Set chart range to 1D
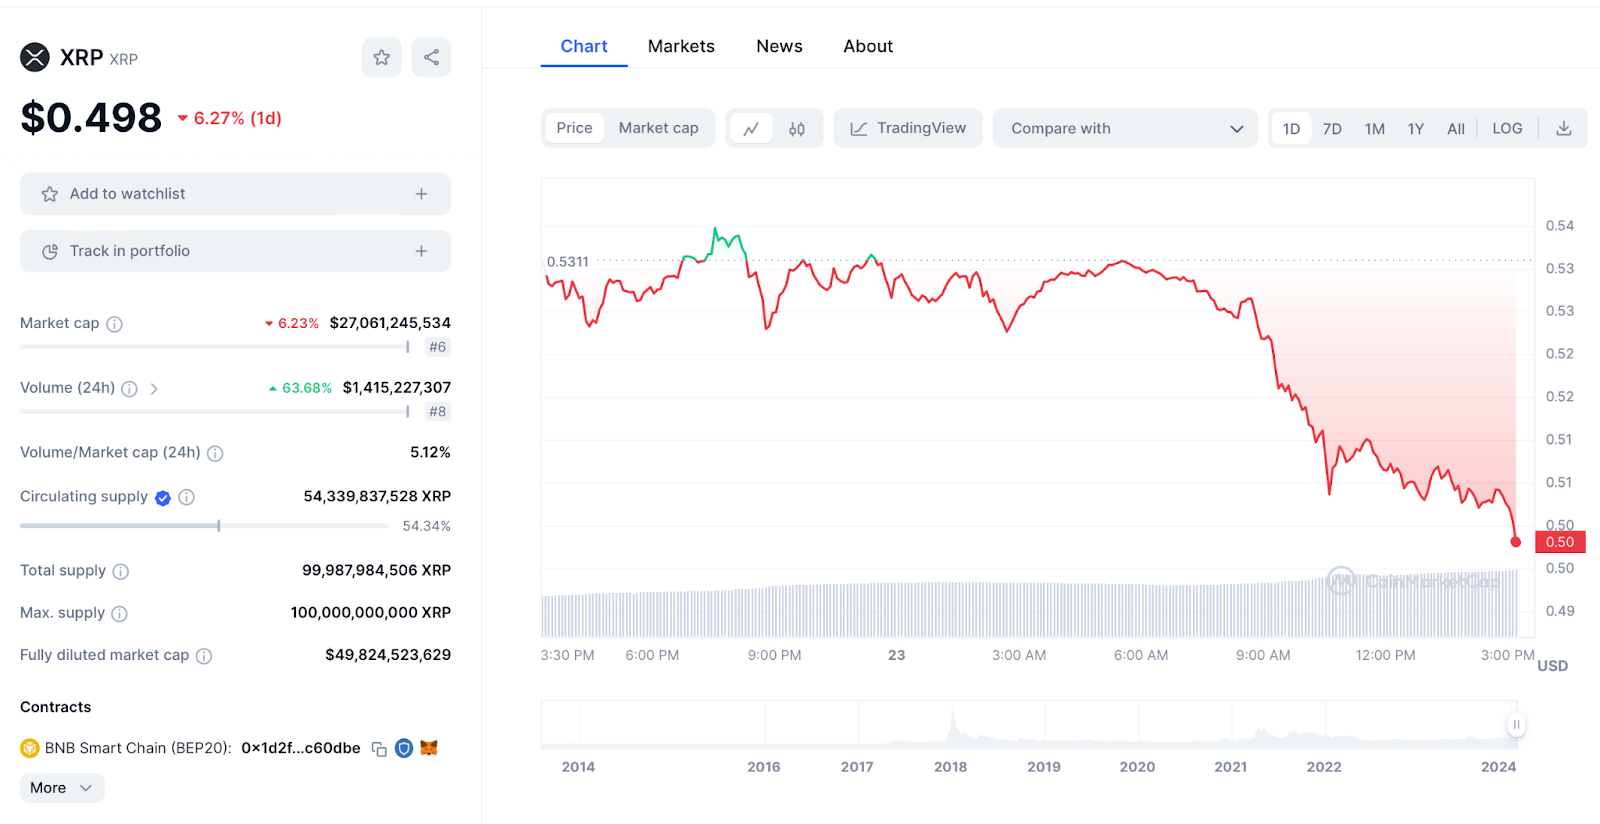The image size is (1600, 824). click(1291, 128)
